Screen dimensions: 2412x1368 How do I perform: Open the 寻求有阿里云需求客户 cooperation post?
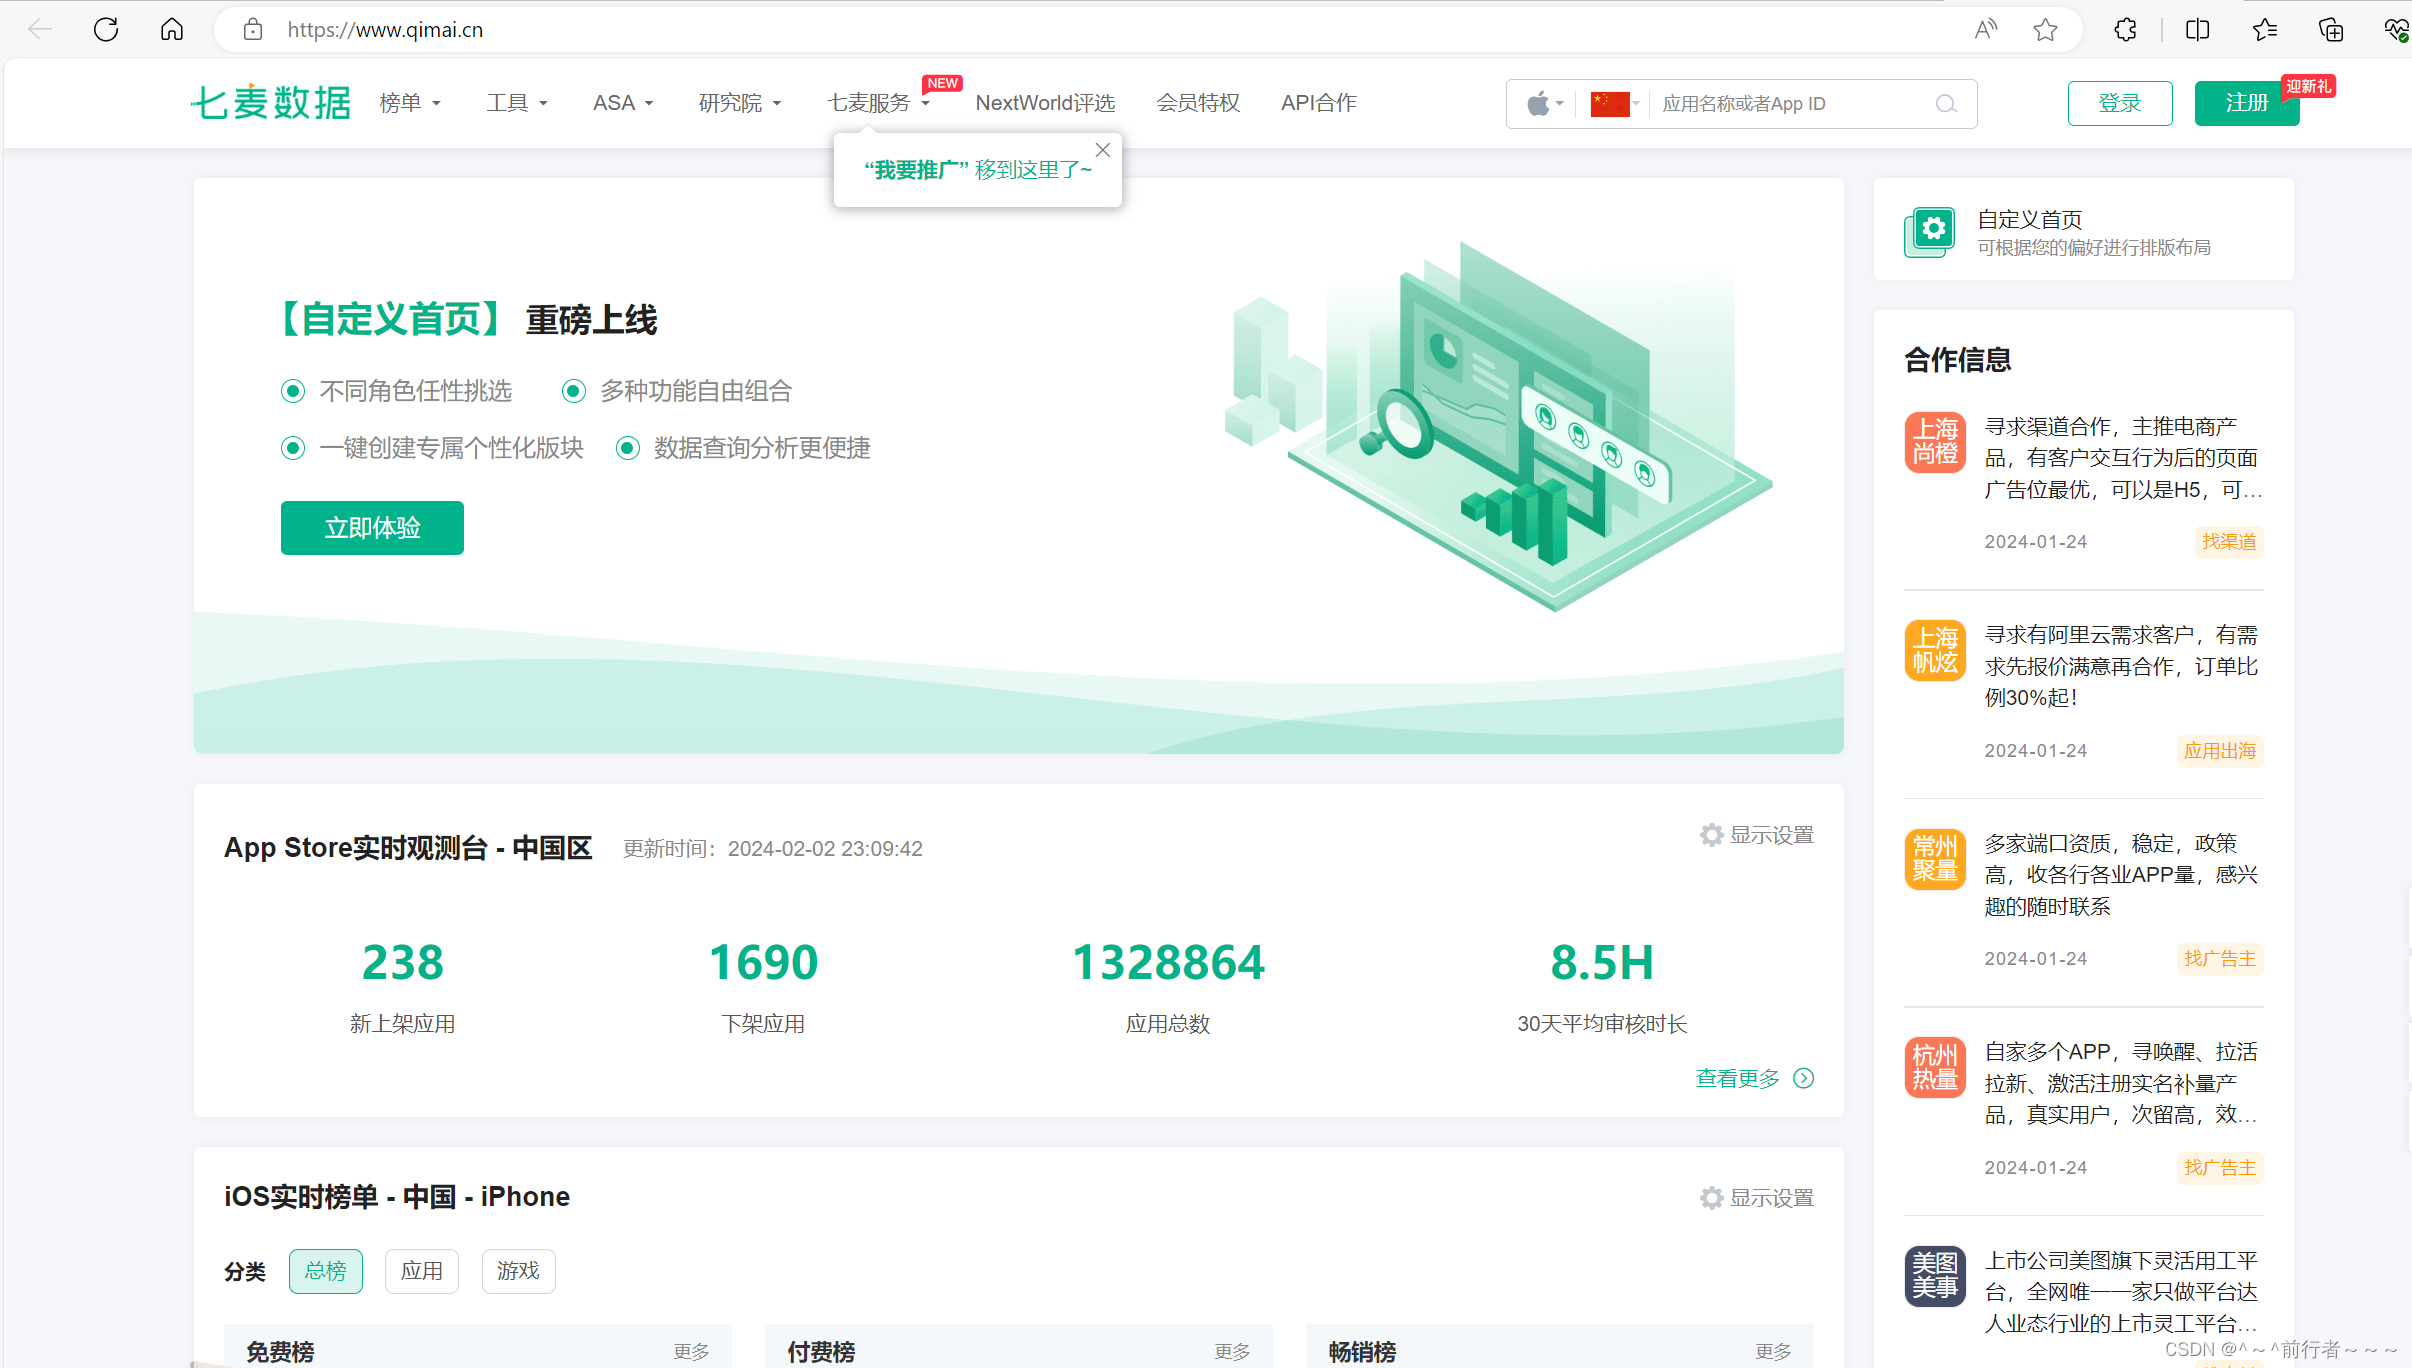(2123, 666)
